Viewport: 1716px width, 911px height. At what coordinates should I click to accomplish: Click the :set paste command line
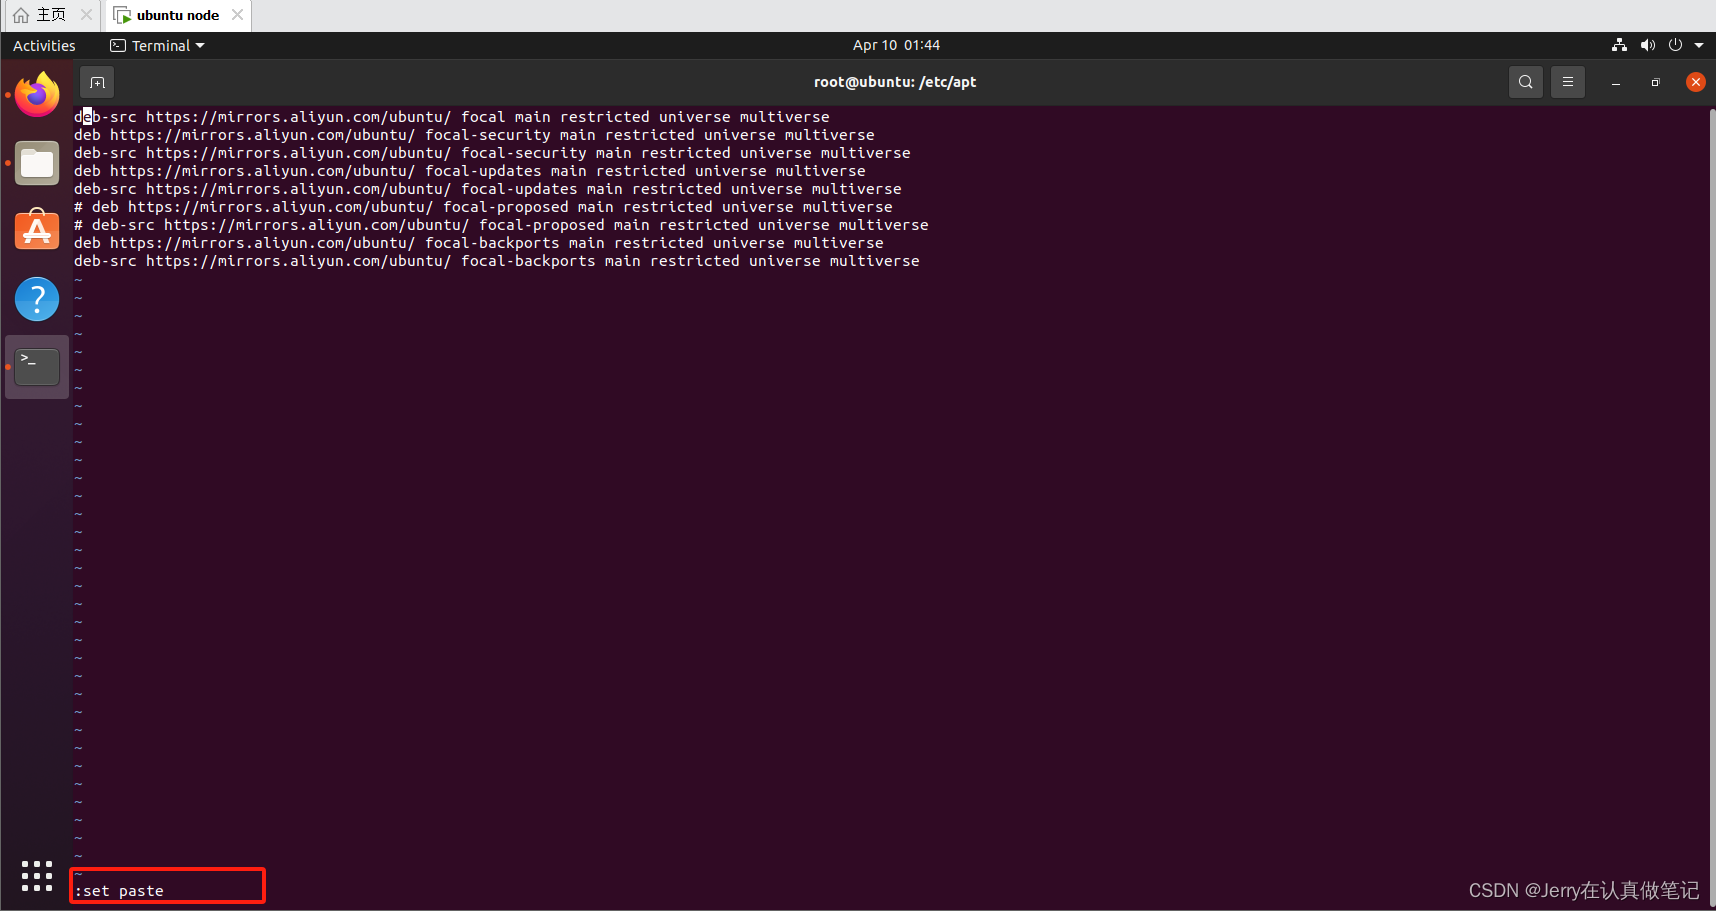pyautogui.click(x=119, y=889)
